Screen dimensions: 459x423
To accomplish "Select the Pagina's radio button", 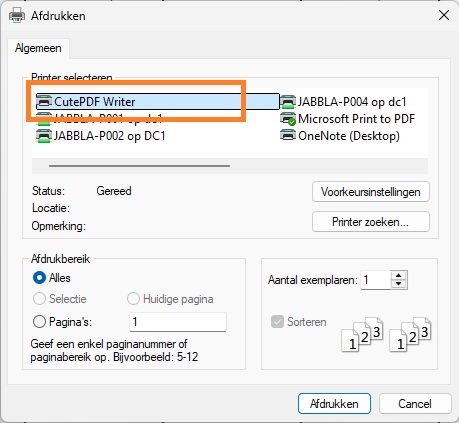I will (39, 322).
